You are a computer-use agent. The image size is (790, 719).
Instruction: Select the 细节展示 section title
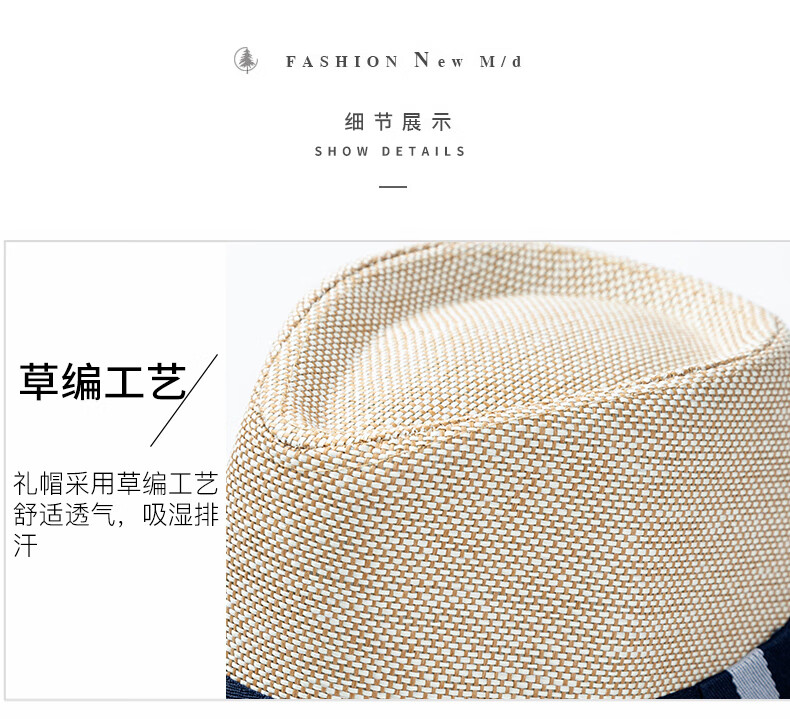pos(398,122)
